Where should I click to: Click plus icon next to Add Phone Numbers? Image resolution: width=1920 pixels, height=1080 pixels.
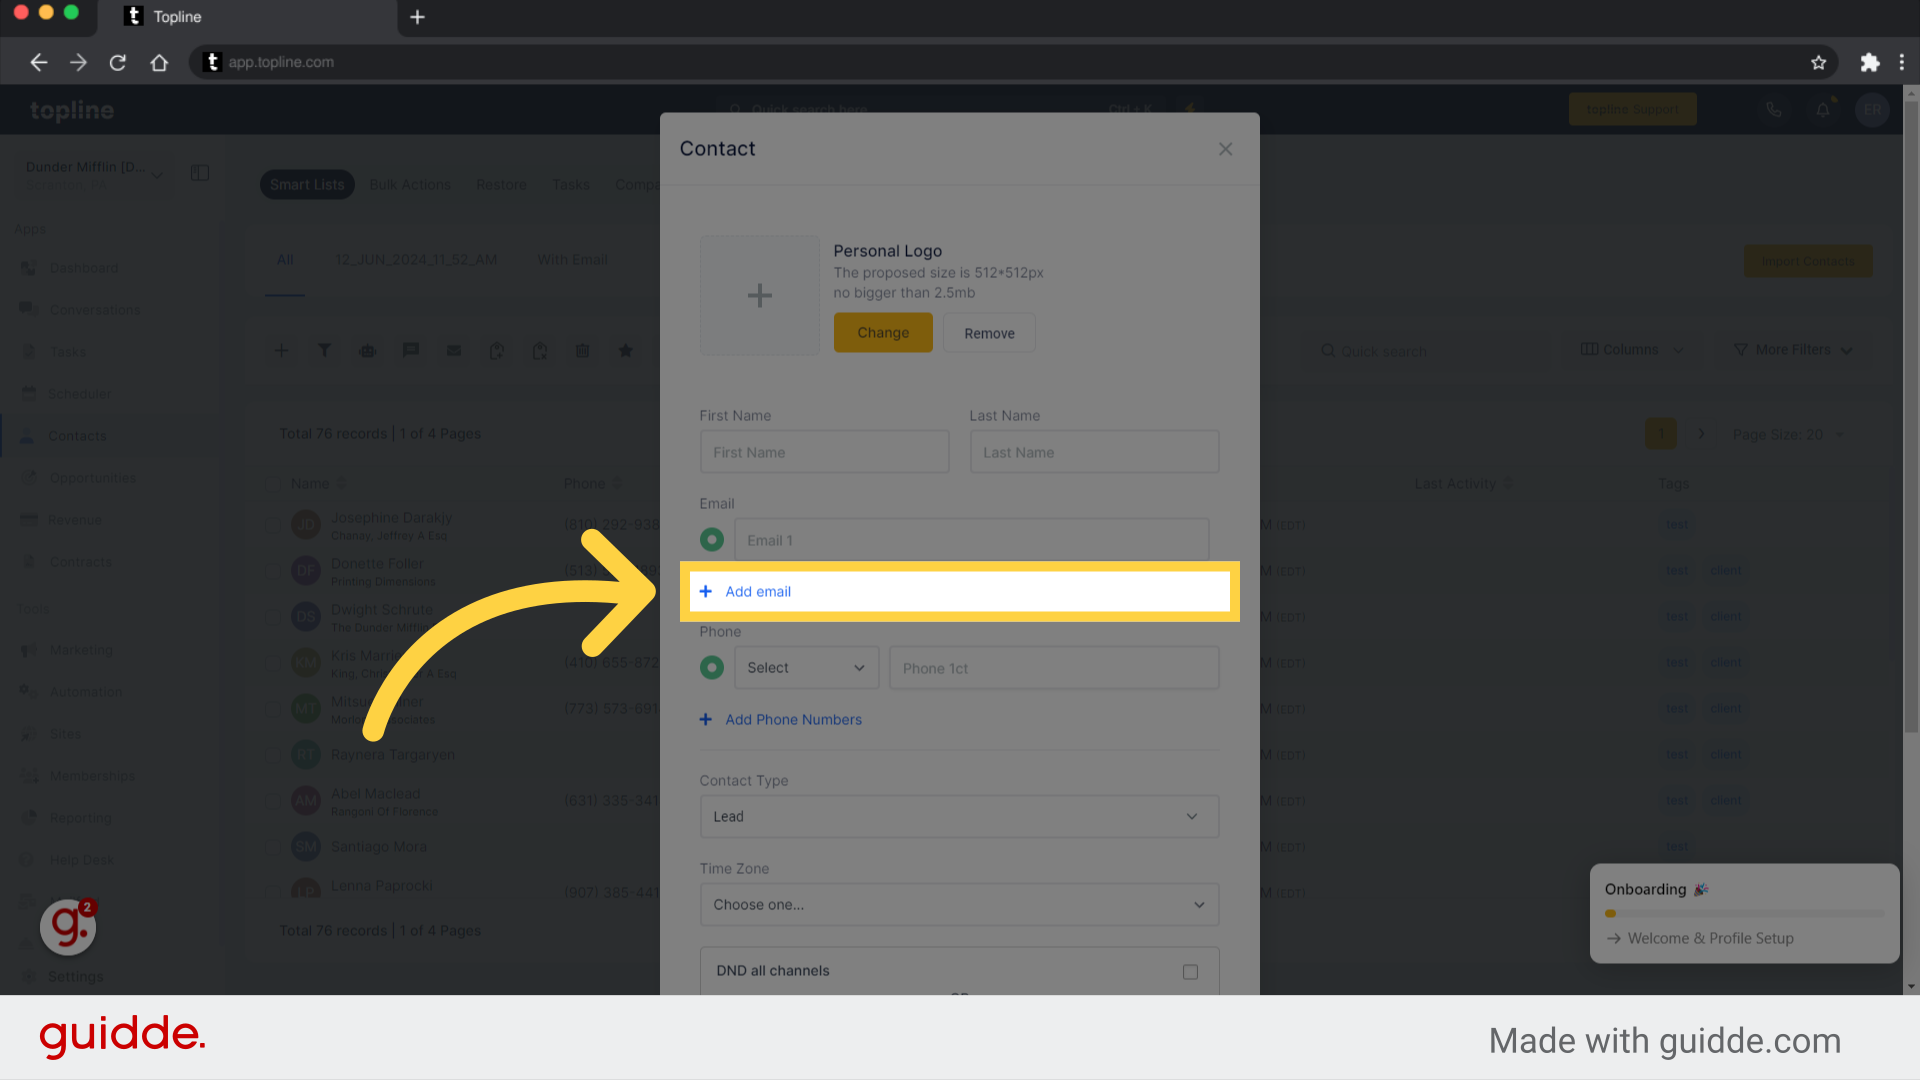(x=706, y=719)
